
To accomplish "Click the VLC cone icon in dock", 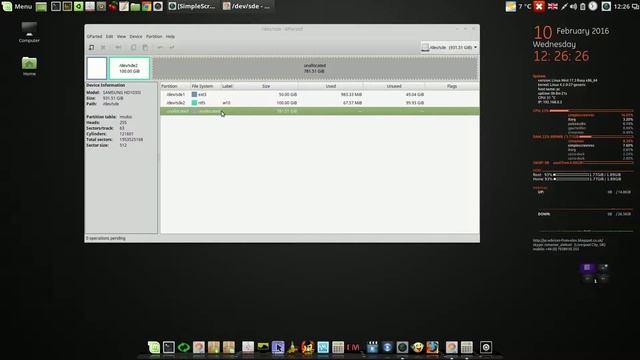I will pyautogui.click(x=293, y=347).
